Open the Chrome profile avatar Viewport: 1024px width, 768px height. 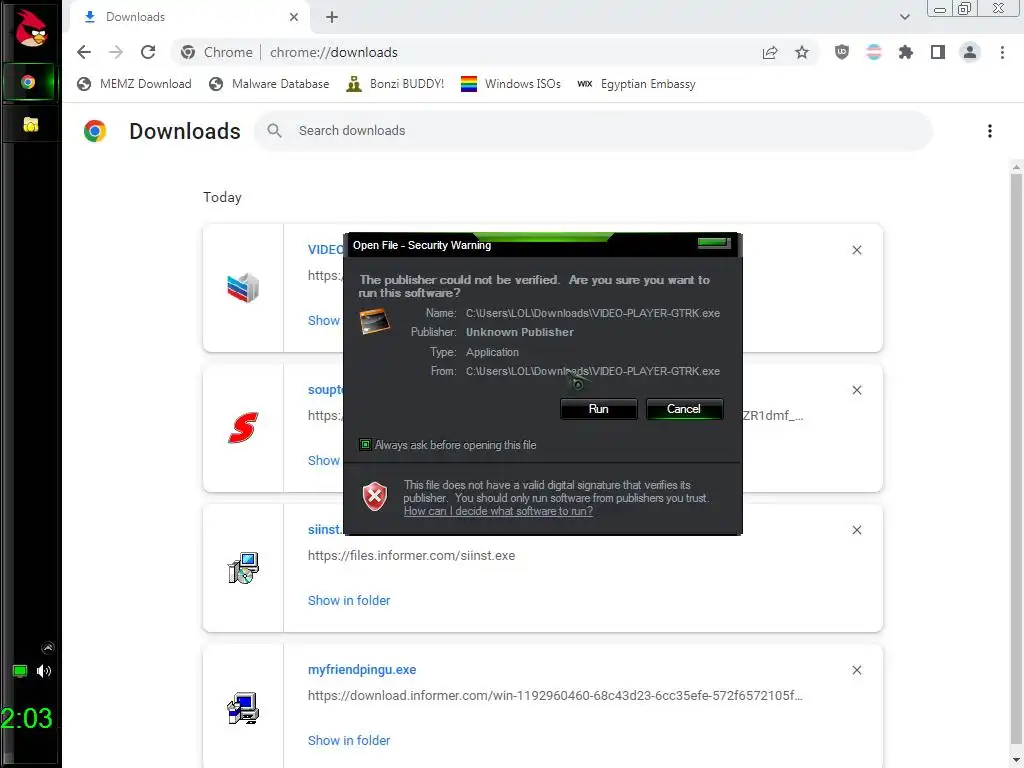click(x=970, y=52)
